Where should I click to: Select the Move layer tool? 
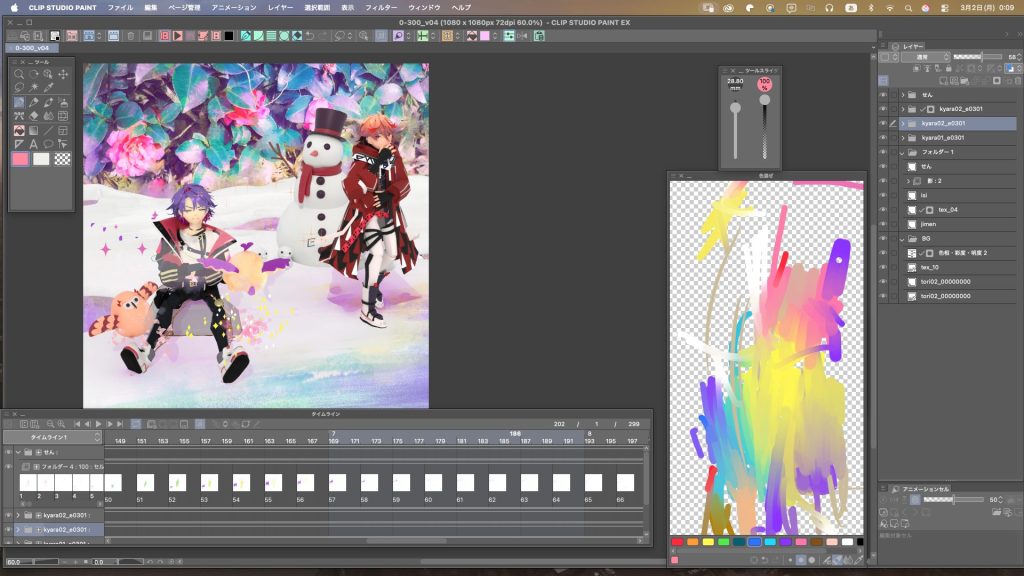tap(64, 74)
